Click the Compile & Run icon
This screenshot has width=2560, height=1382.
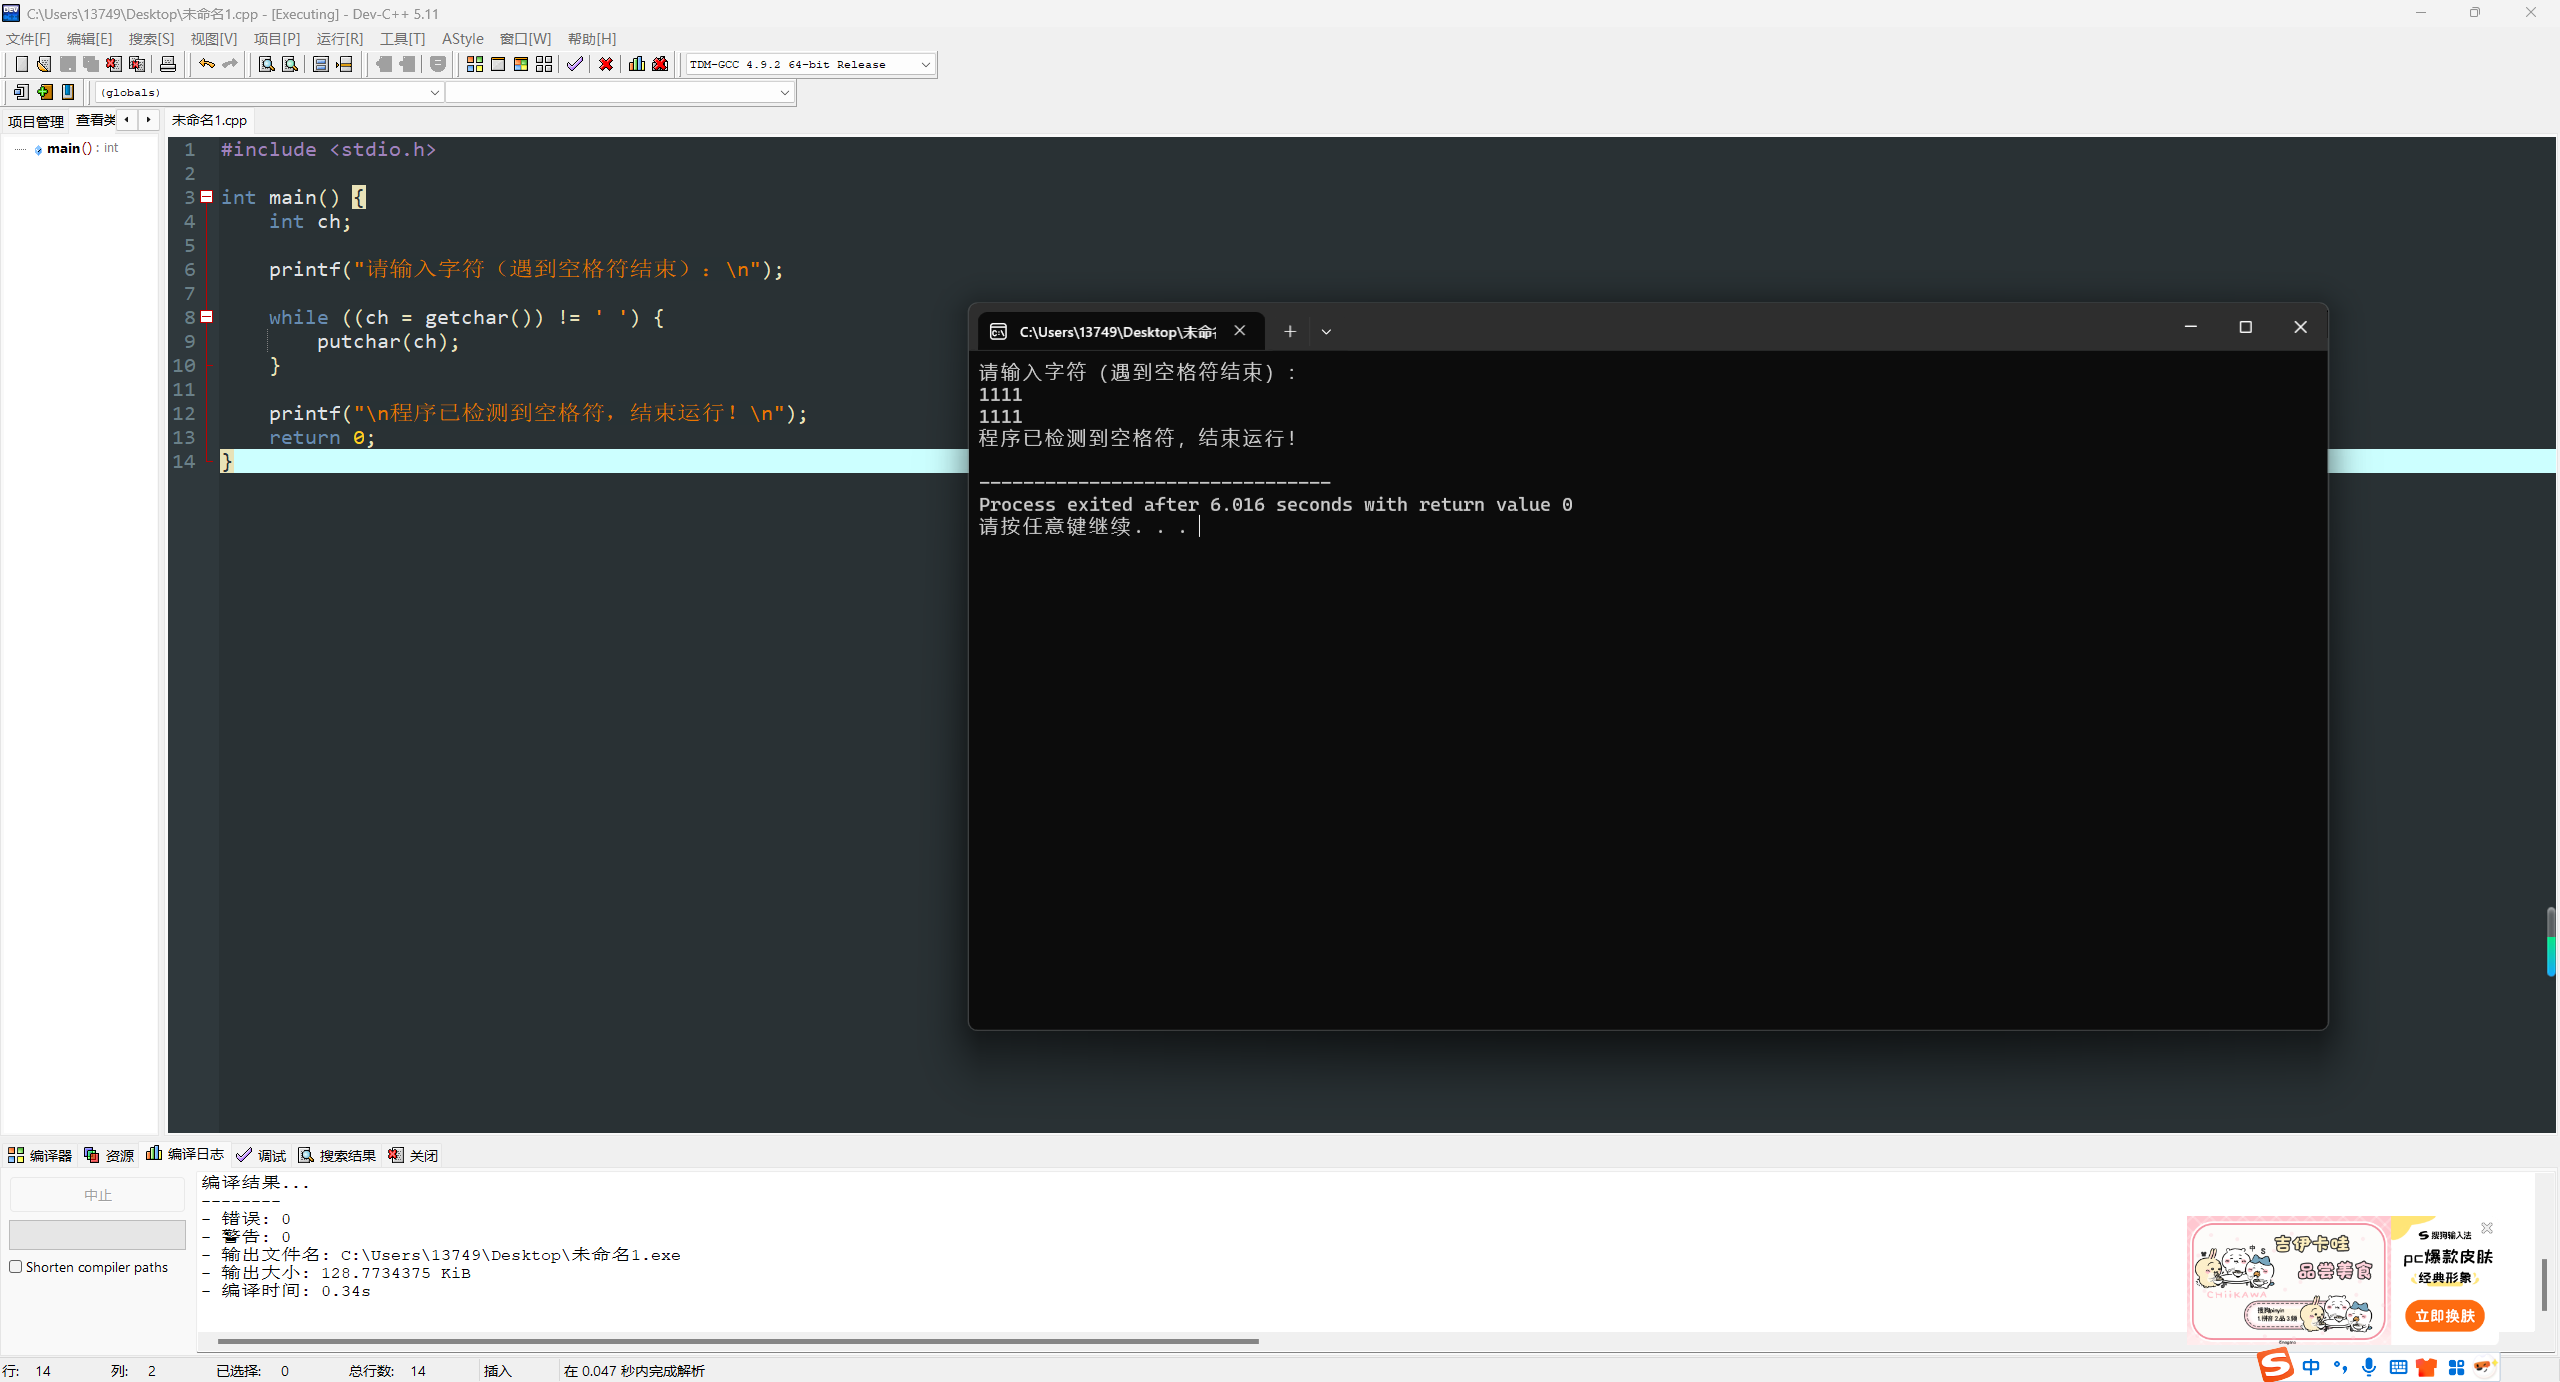tap(521, 64)
